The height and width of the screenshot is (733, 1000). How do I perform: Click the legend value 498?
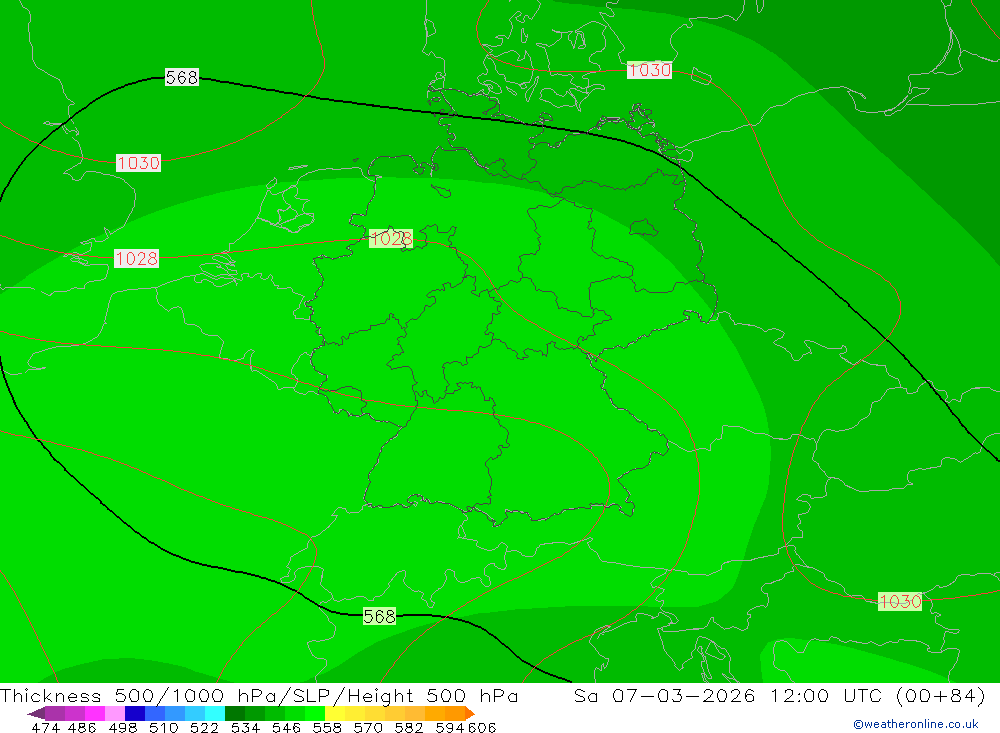coord(122,727)
